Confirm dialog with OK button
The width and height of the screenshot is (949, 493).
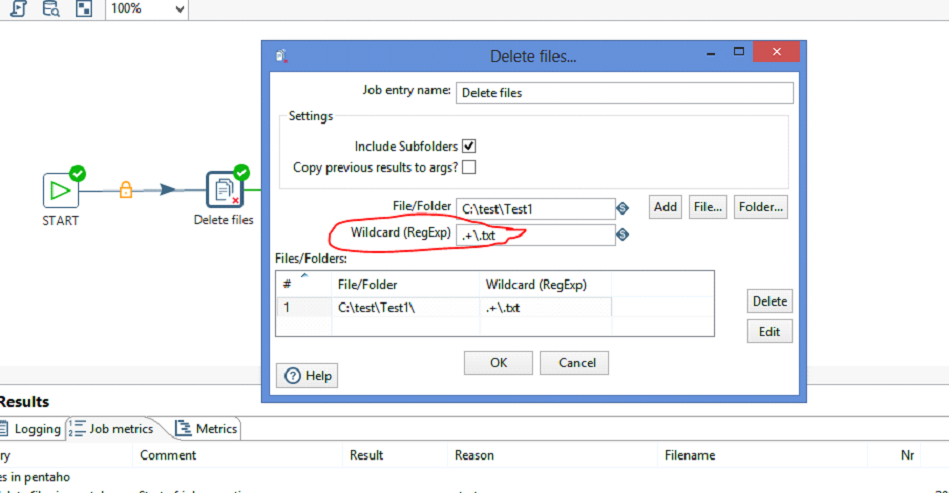pos(498,363)
